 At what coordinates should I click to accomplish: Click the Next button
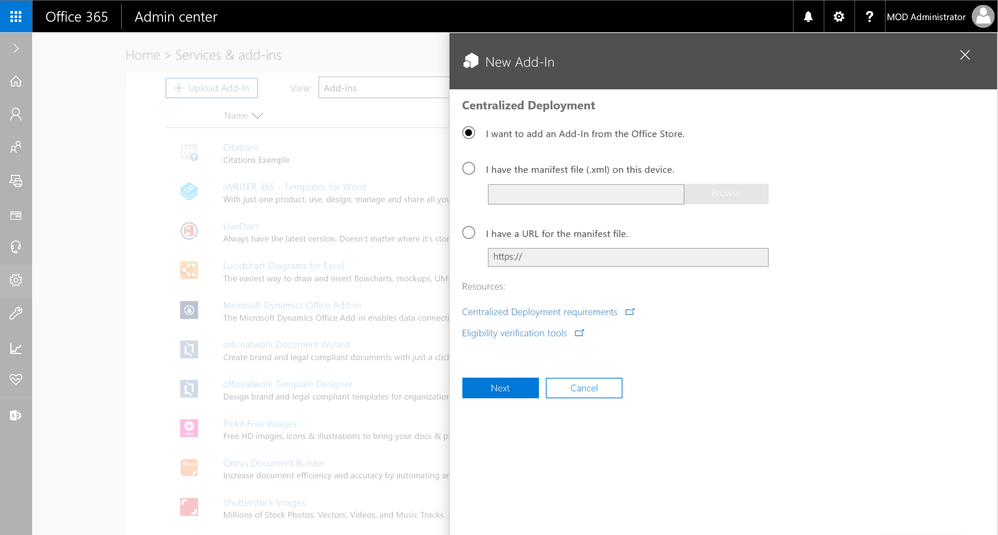pos(500,388)
